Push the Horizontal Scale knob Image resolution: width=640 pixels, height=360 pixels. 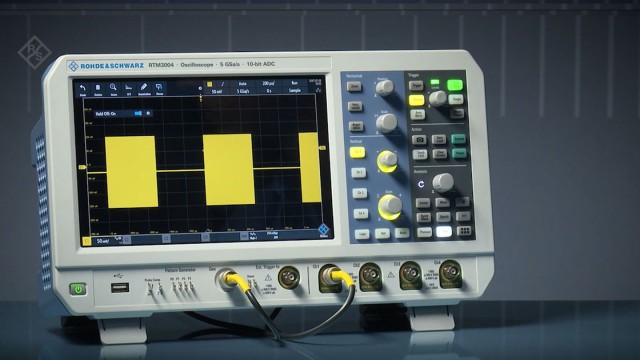pos(386,122)
